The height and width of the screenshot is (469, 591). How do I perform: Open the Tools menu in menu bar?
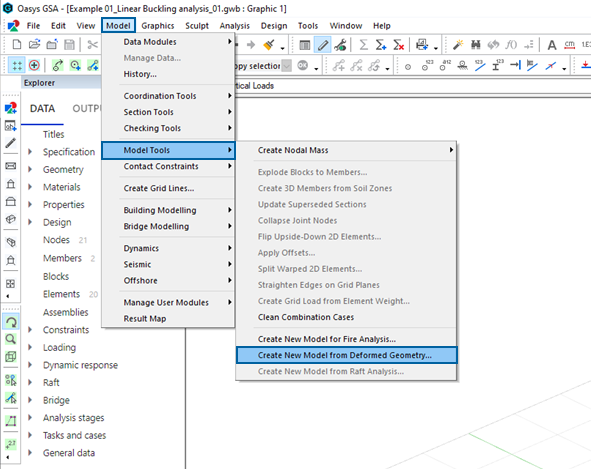[308, 26]
